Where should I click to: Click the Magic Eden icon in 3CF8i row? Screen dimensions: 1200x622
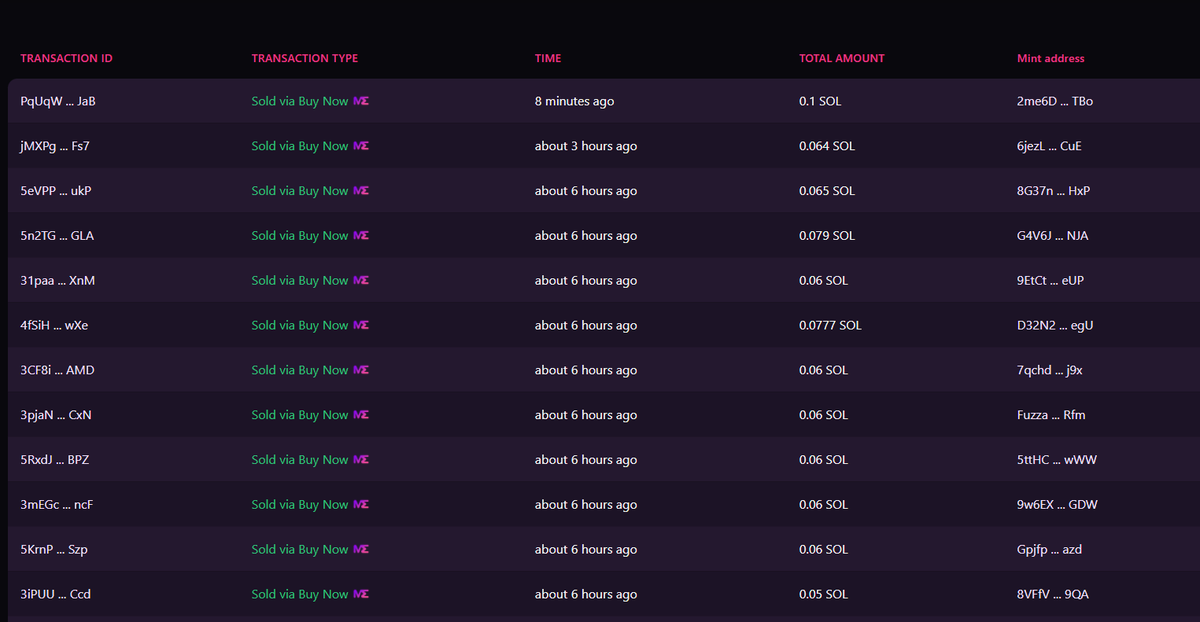pos(361,370)
